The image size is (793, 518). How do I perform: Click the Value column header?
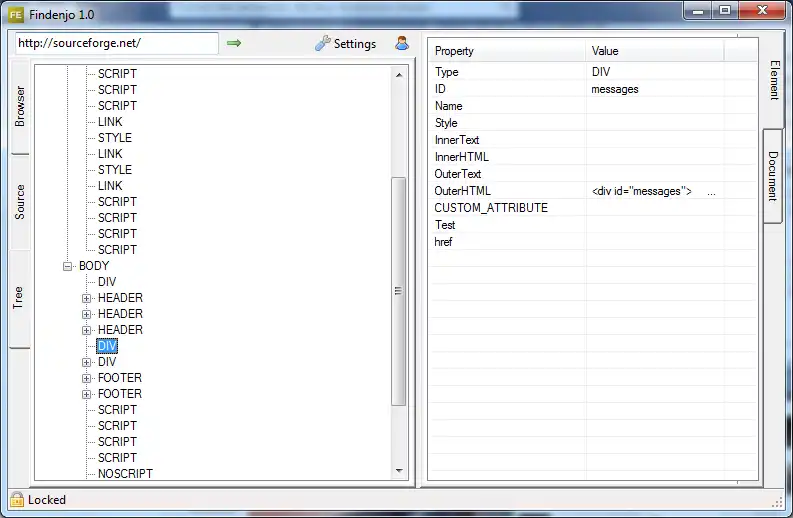[655, 51]
